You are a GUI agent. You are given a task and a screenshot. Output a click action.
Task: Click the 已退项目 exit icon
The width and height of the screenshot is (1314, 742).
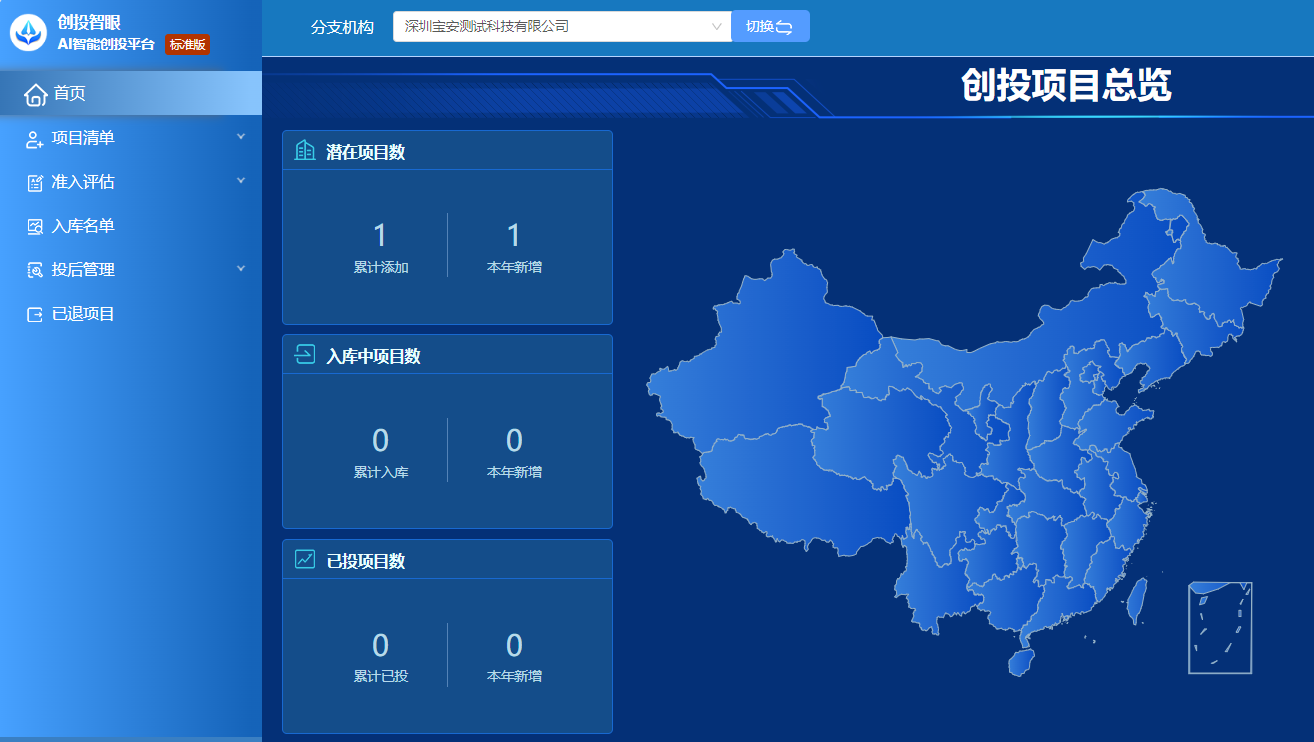tap(35, 314)
